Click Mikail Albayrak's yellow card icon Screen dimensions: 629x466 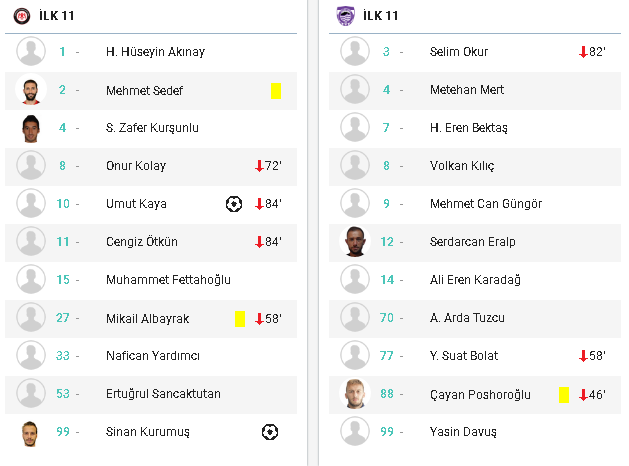[x=240, y=319]
